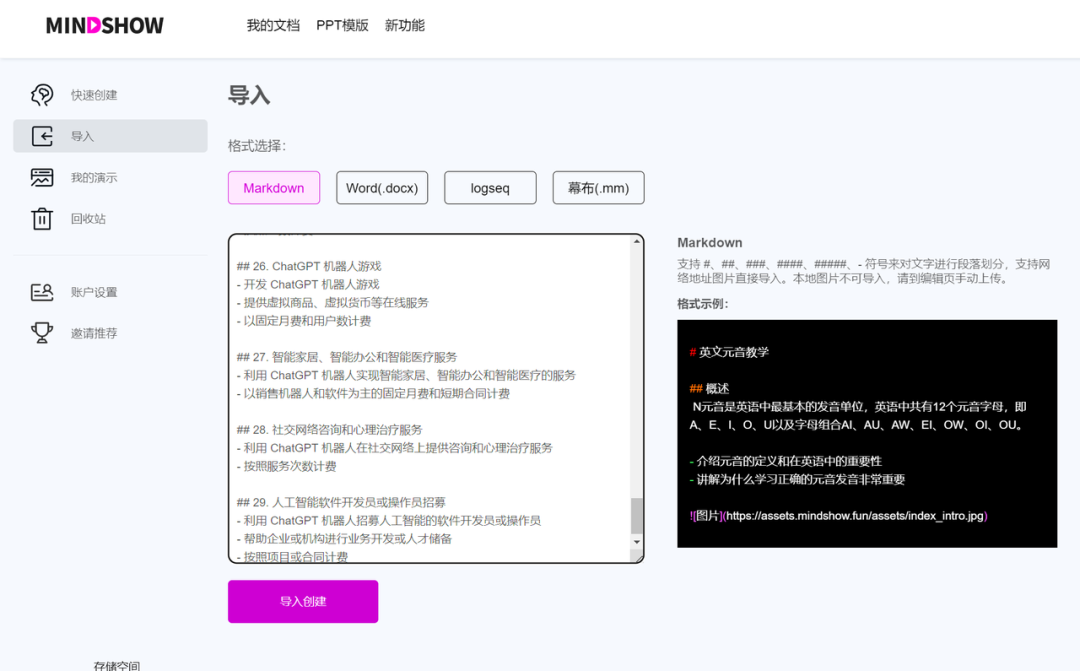The image size is (1080, 671).
Task: Open the 回收站 recycle bin icon
Action: coord(41,218)
